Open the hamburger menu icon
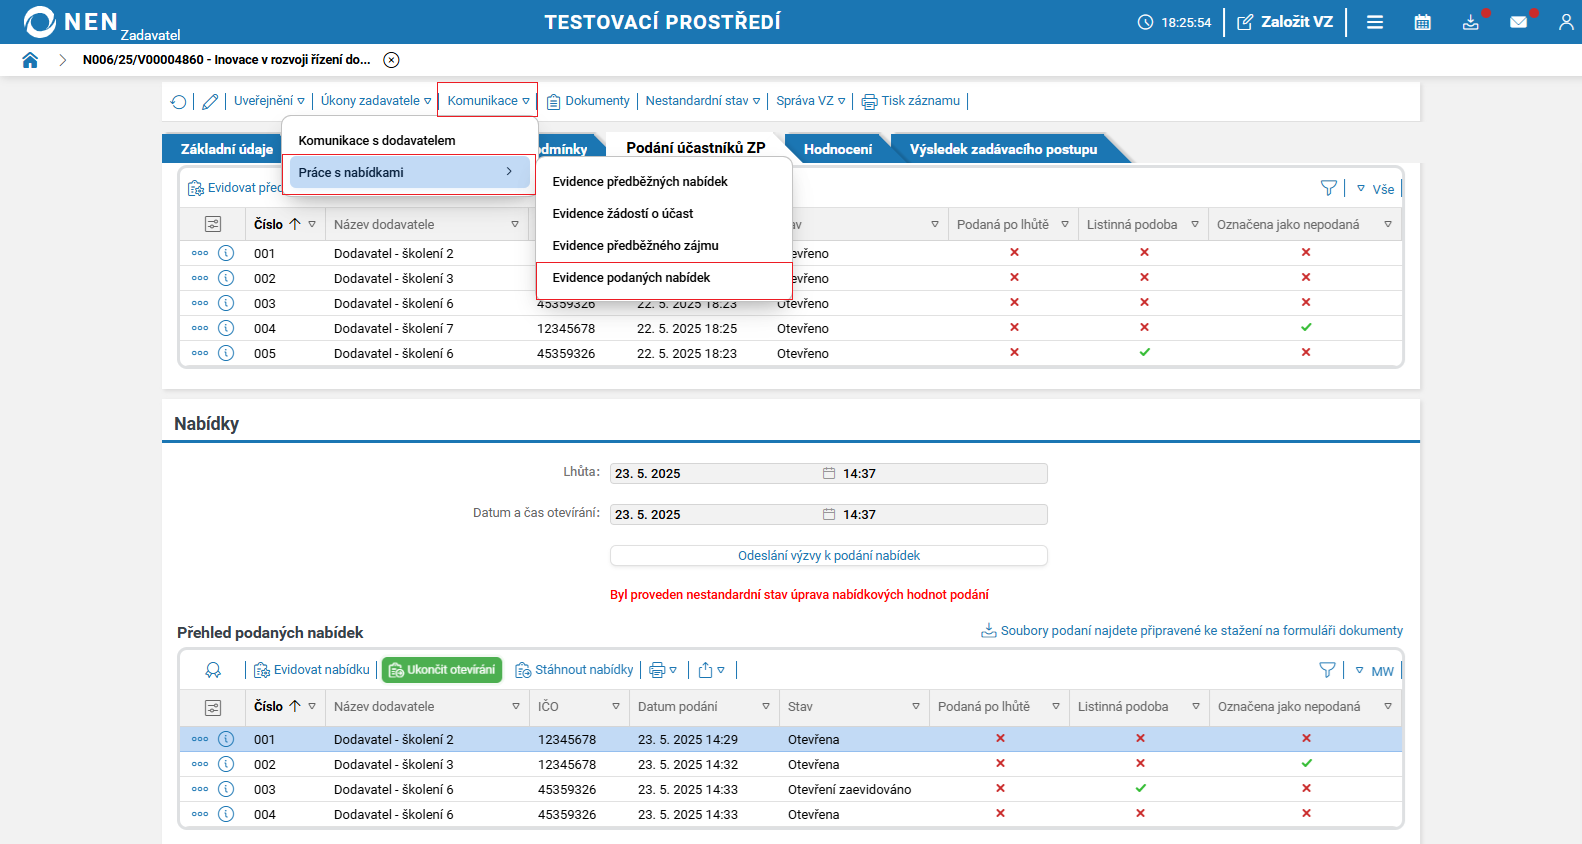Screen dimensions: 1582x844 [1375, 22]
